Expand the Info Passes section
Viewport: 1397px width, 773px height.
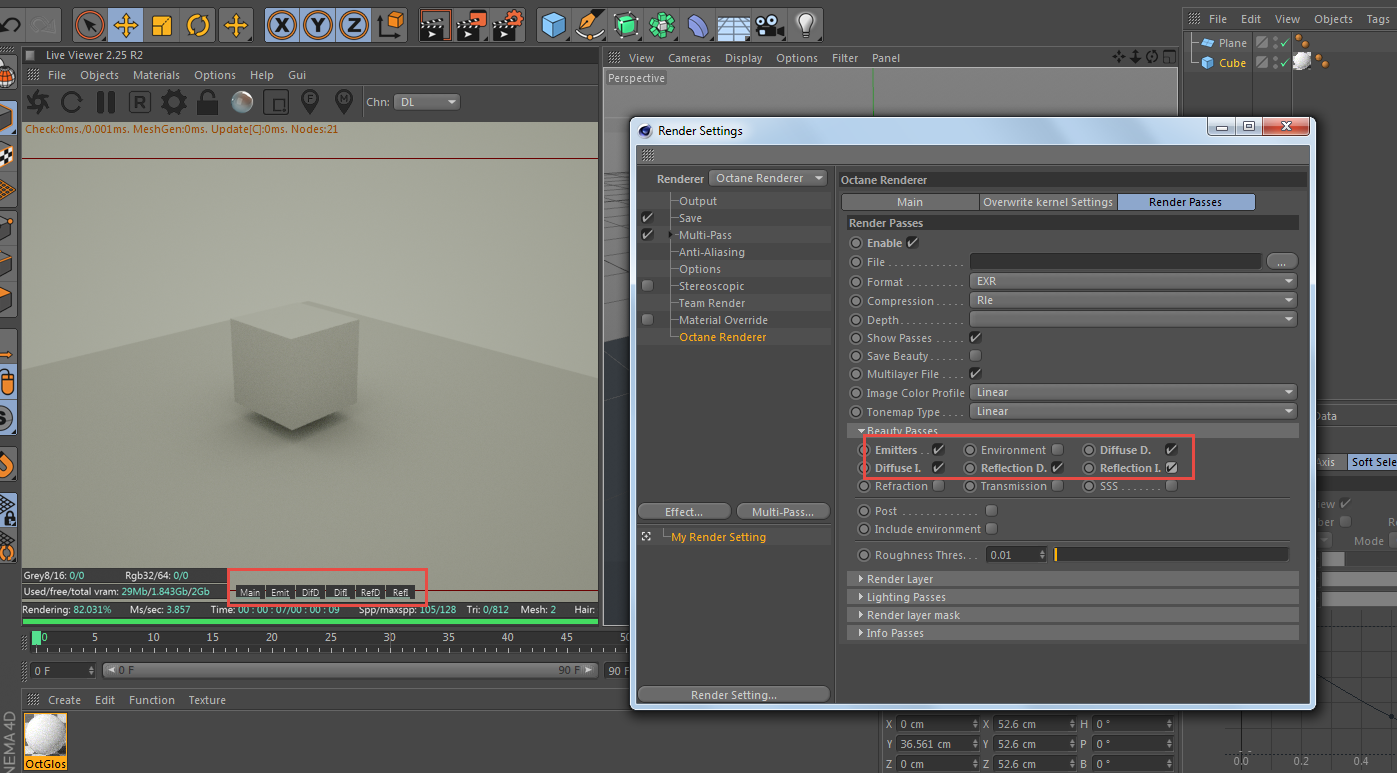1072,633
